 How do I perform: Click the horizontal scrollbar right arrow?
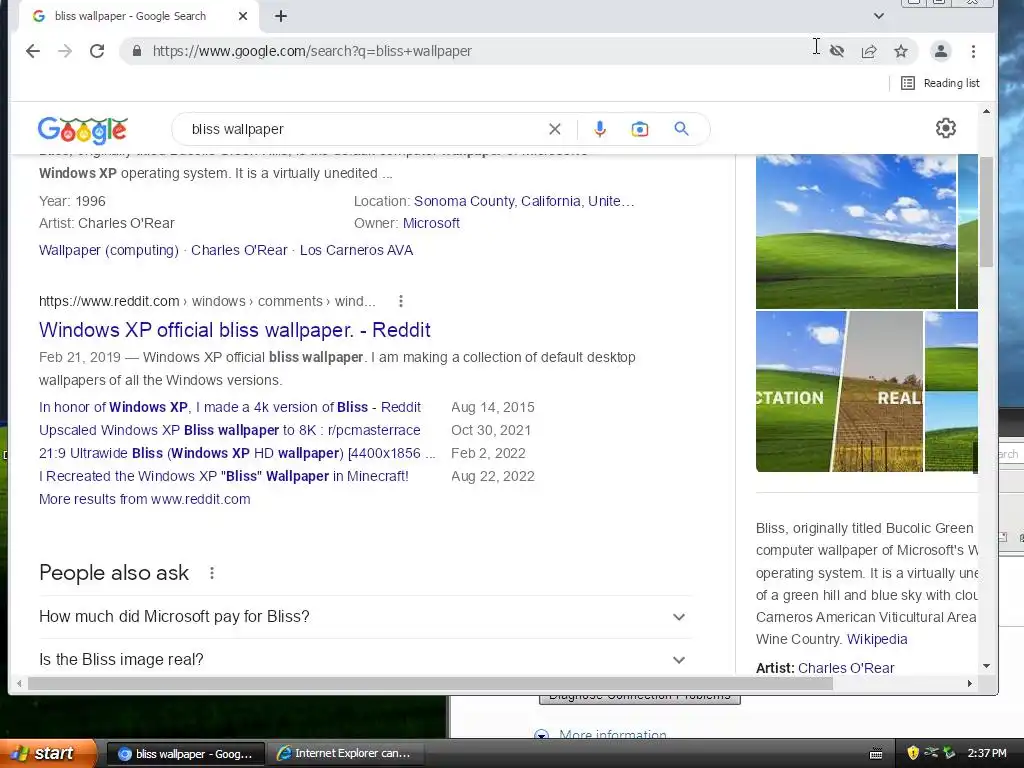pyautogui.click(x=970, y=683)
